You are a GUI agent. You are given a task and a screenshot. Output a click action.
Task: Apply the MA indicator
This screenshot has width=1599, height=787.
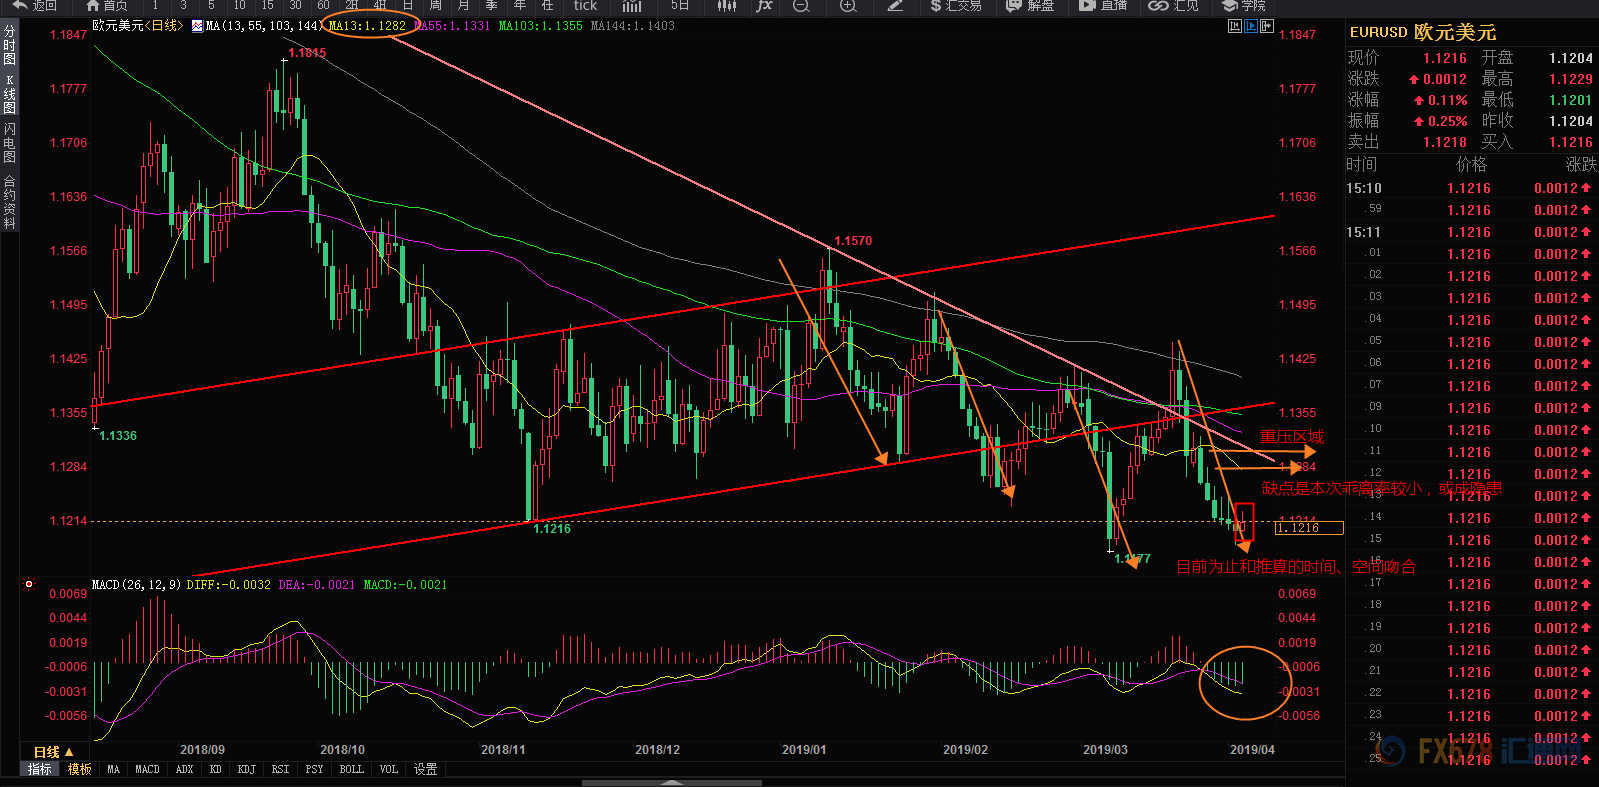pos(113,769)
